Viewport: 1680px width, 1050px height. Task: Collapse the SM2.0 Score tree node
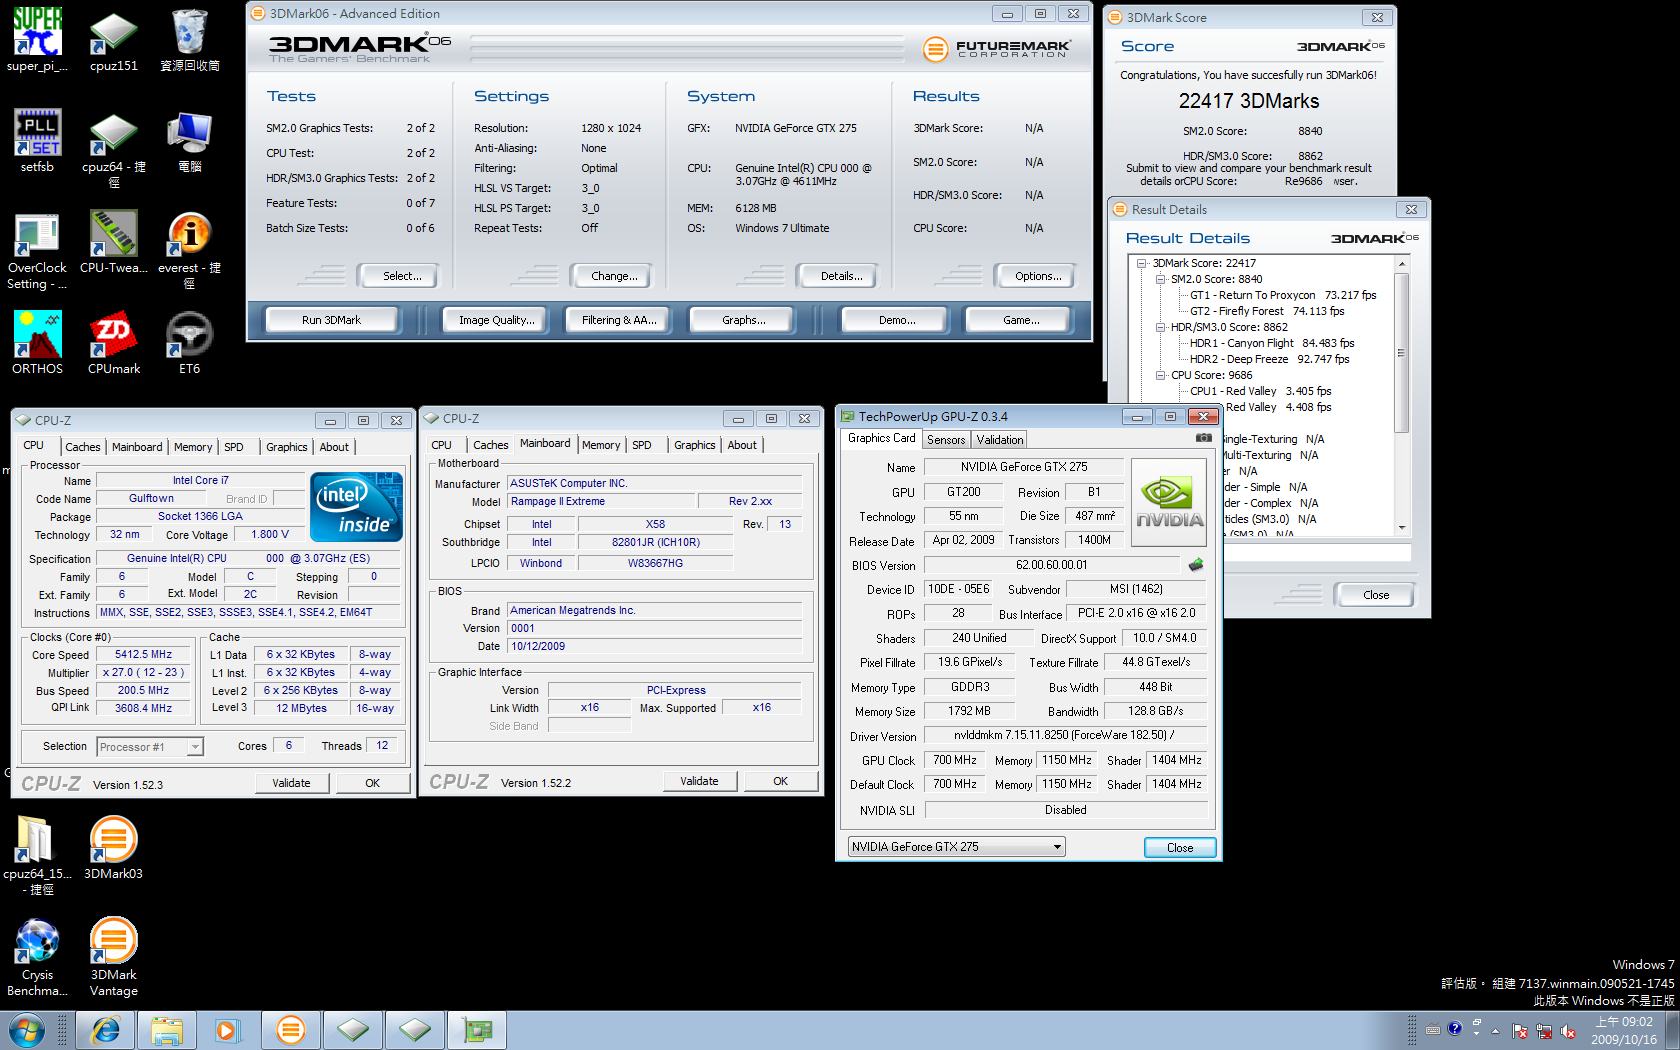coord(1161,279)
